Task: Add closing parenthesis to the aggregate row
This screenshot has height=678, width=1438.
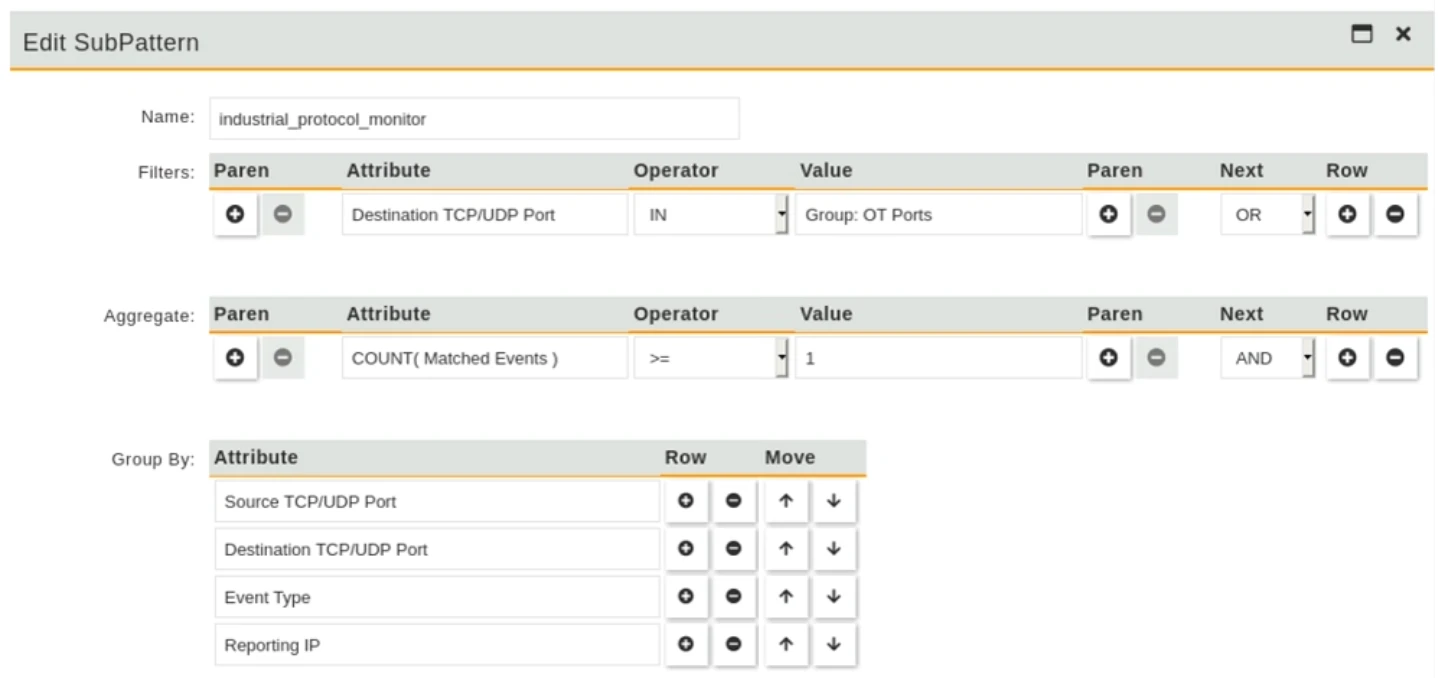Action: [x=1108, y=358]
